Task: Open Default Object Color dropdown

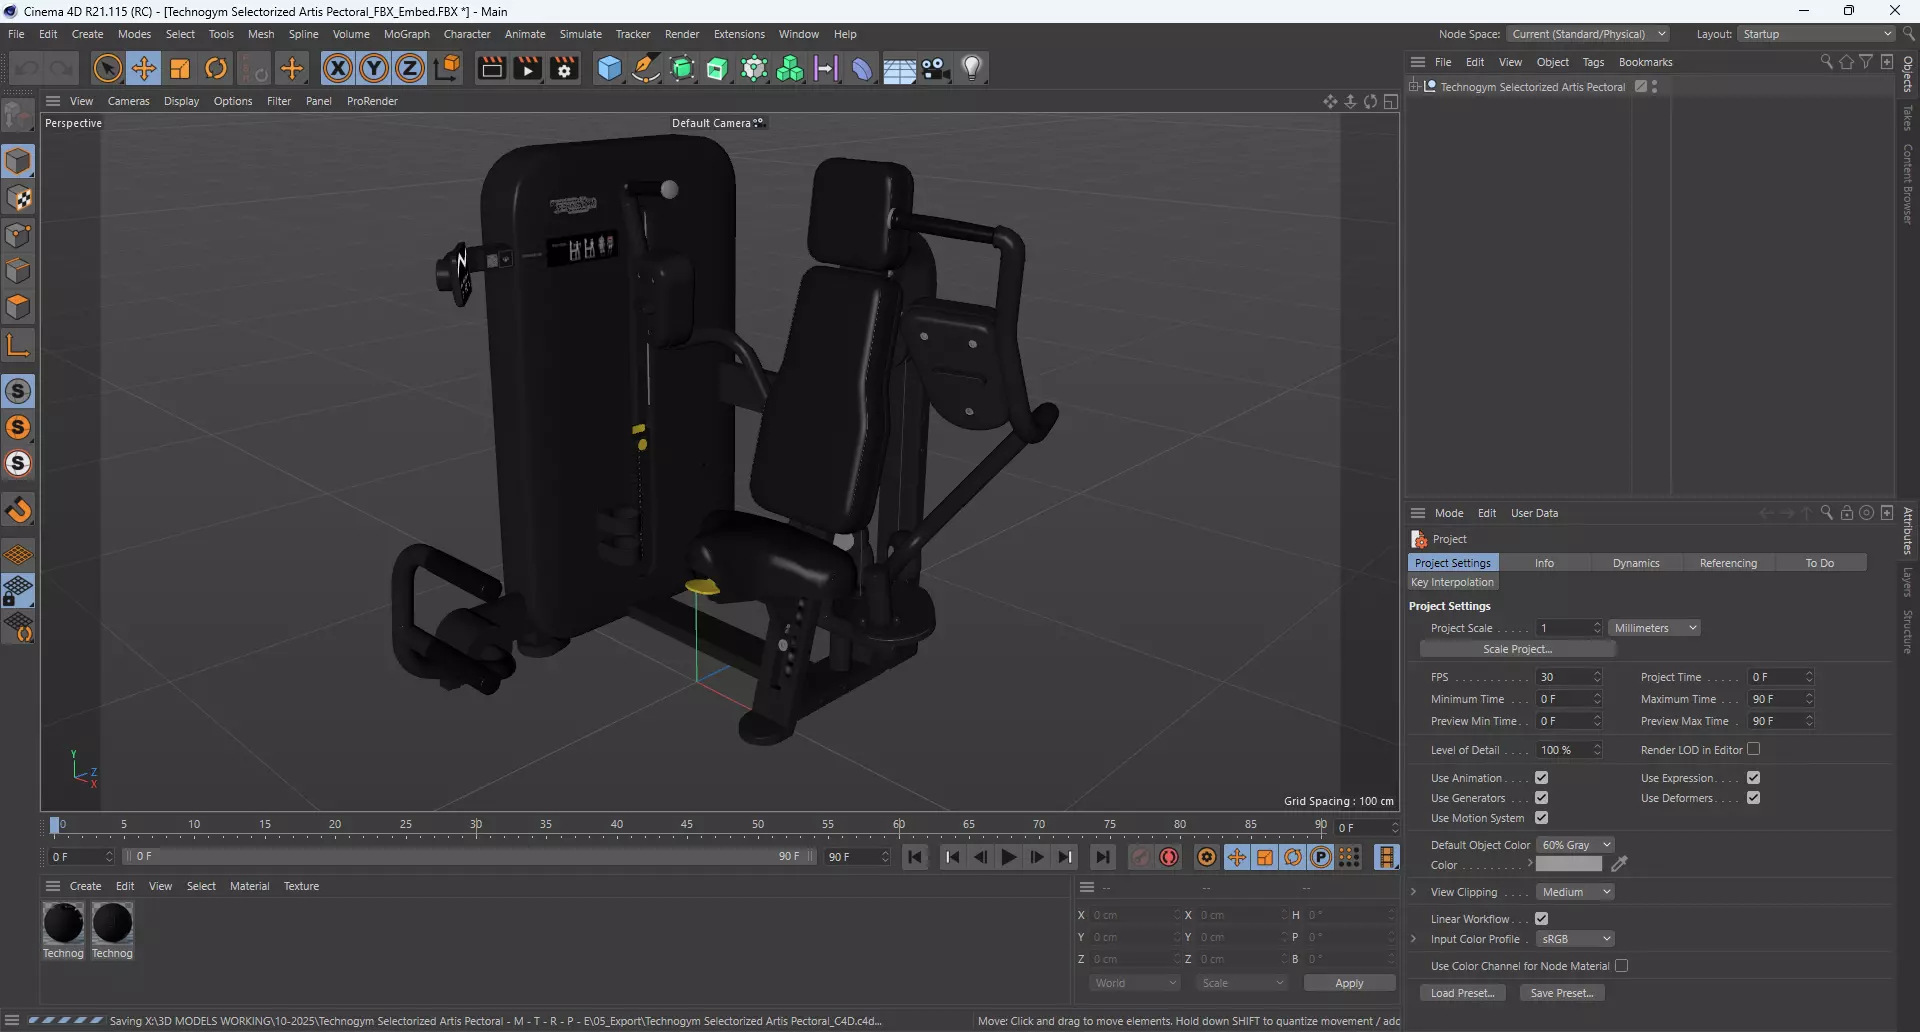Action: [x=1575, y=845]
